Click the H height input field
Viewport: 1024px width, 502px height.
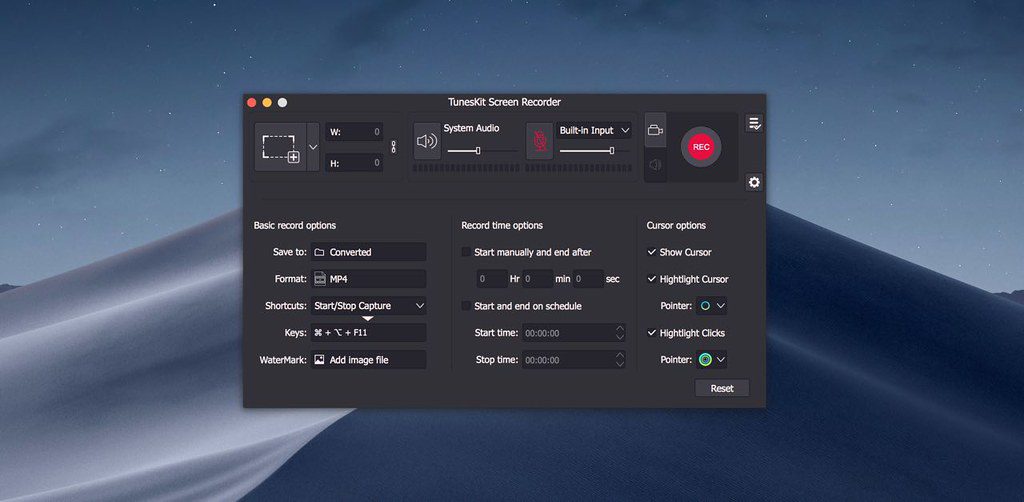355,163
